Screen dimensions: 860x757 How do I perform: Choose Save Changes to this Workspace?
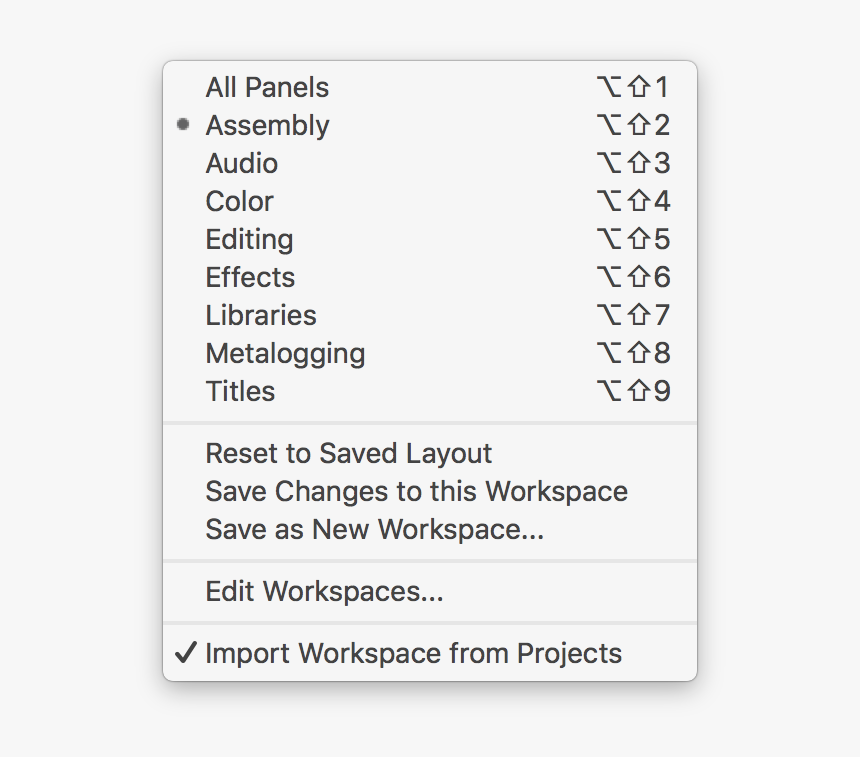coord(416,492)
